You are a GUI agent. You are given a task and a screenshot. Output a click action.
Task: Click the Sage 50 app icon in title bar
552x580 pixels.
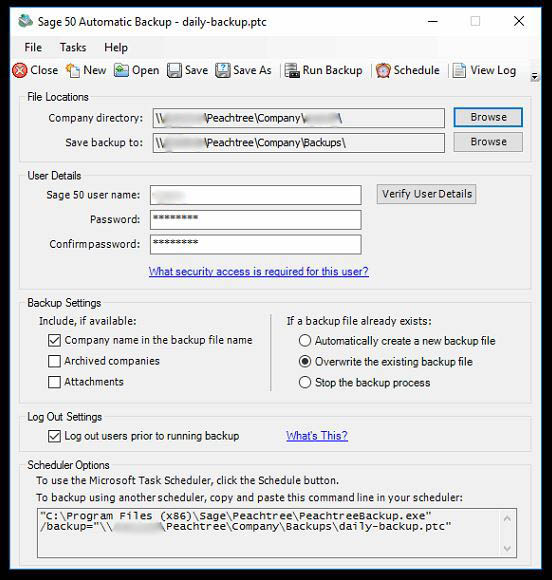(26, 21)
